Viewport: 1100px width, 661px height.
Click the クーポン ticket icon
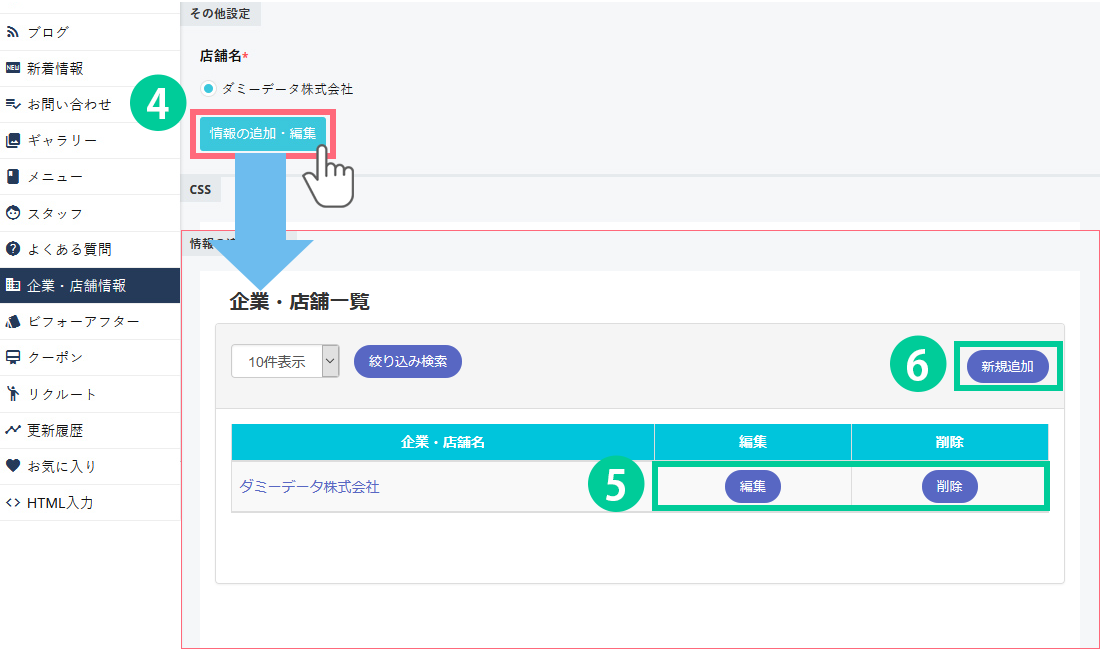tap(13, 357)
